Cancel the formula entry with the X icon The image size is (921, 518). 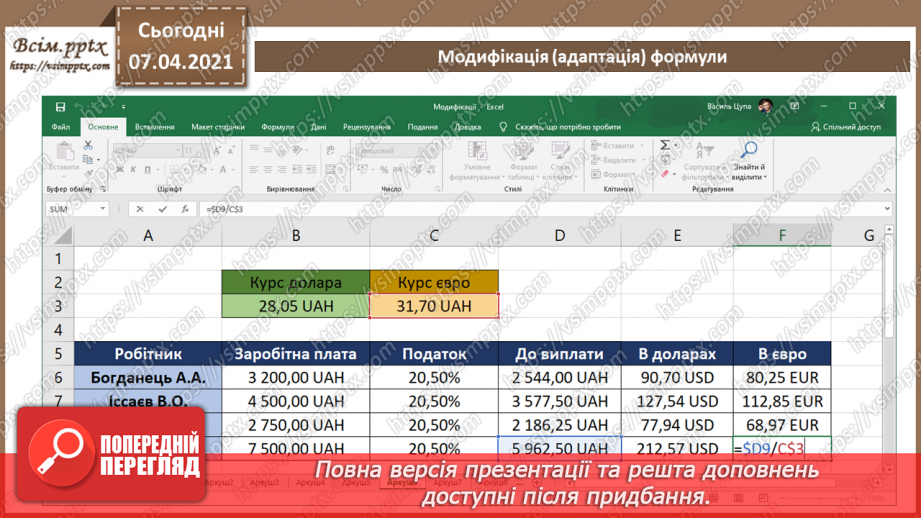coord(140,209)
